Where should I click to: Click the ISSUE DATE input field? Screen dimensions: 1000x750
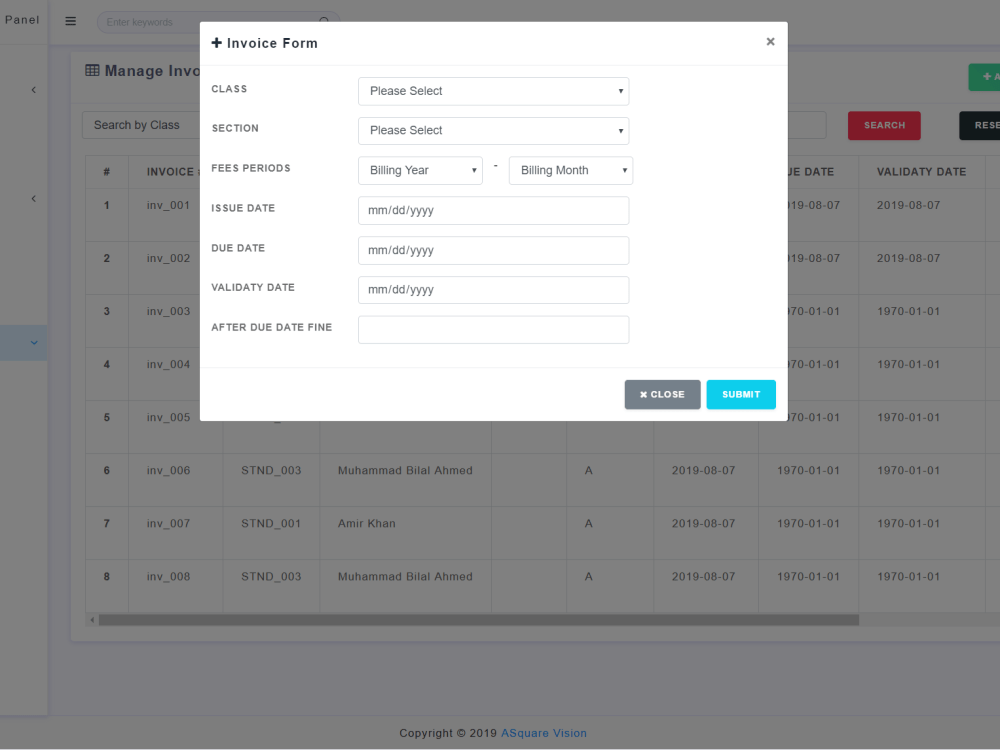coord(493,210)
